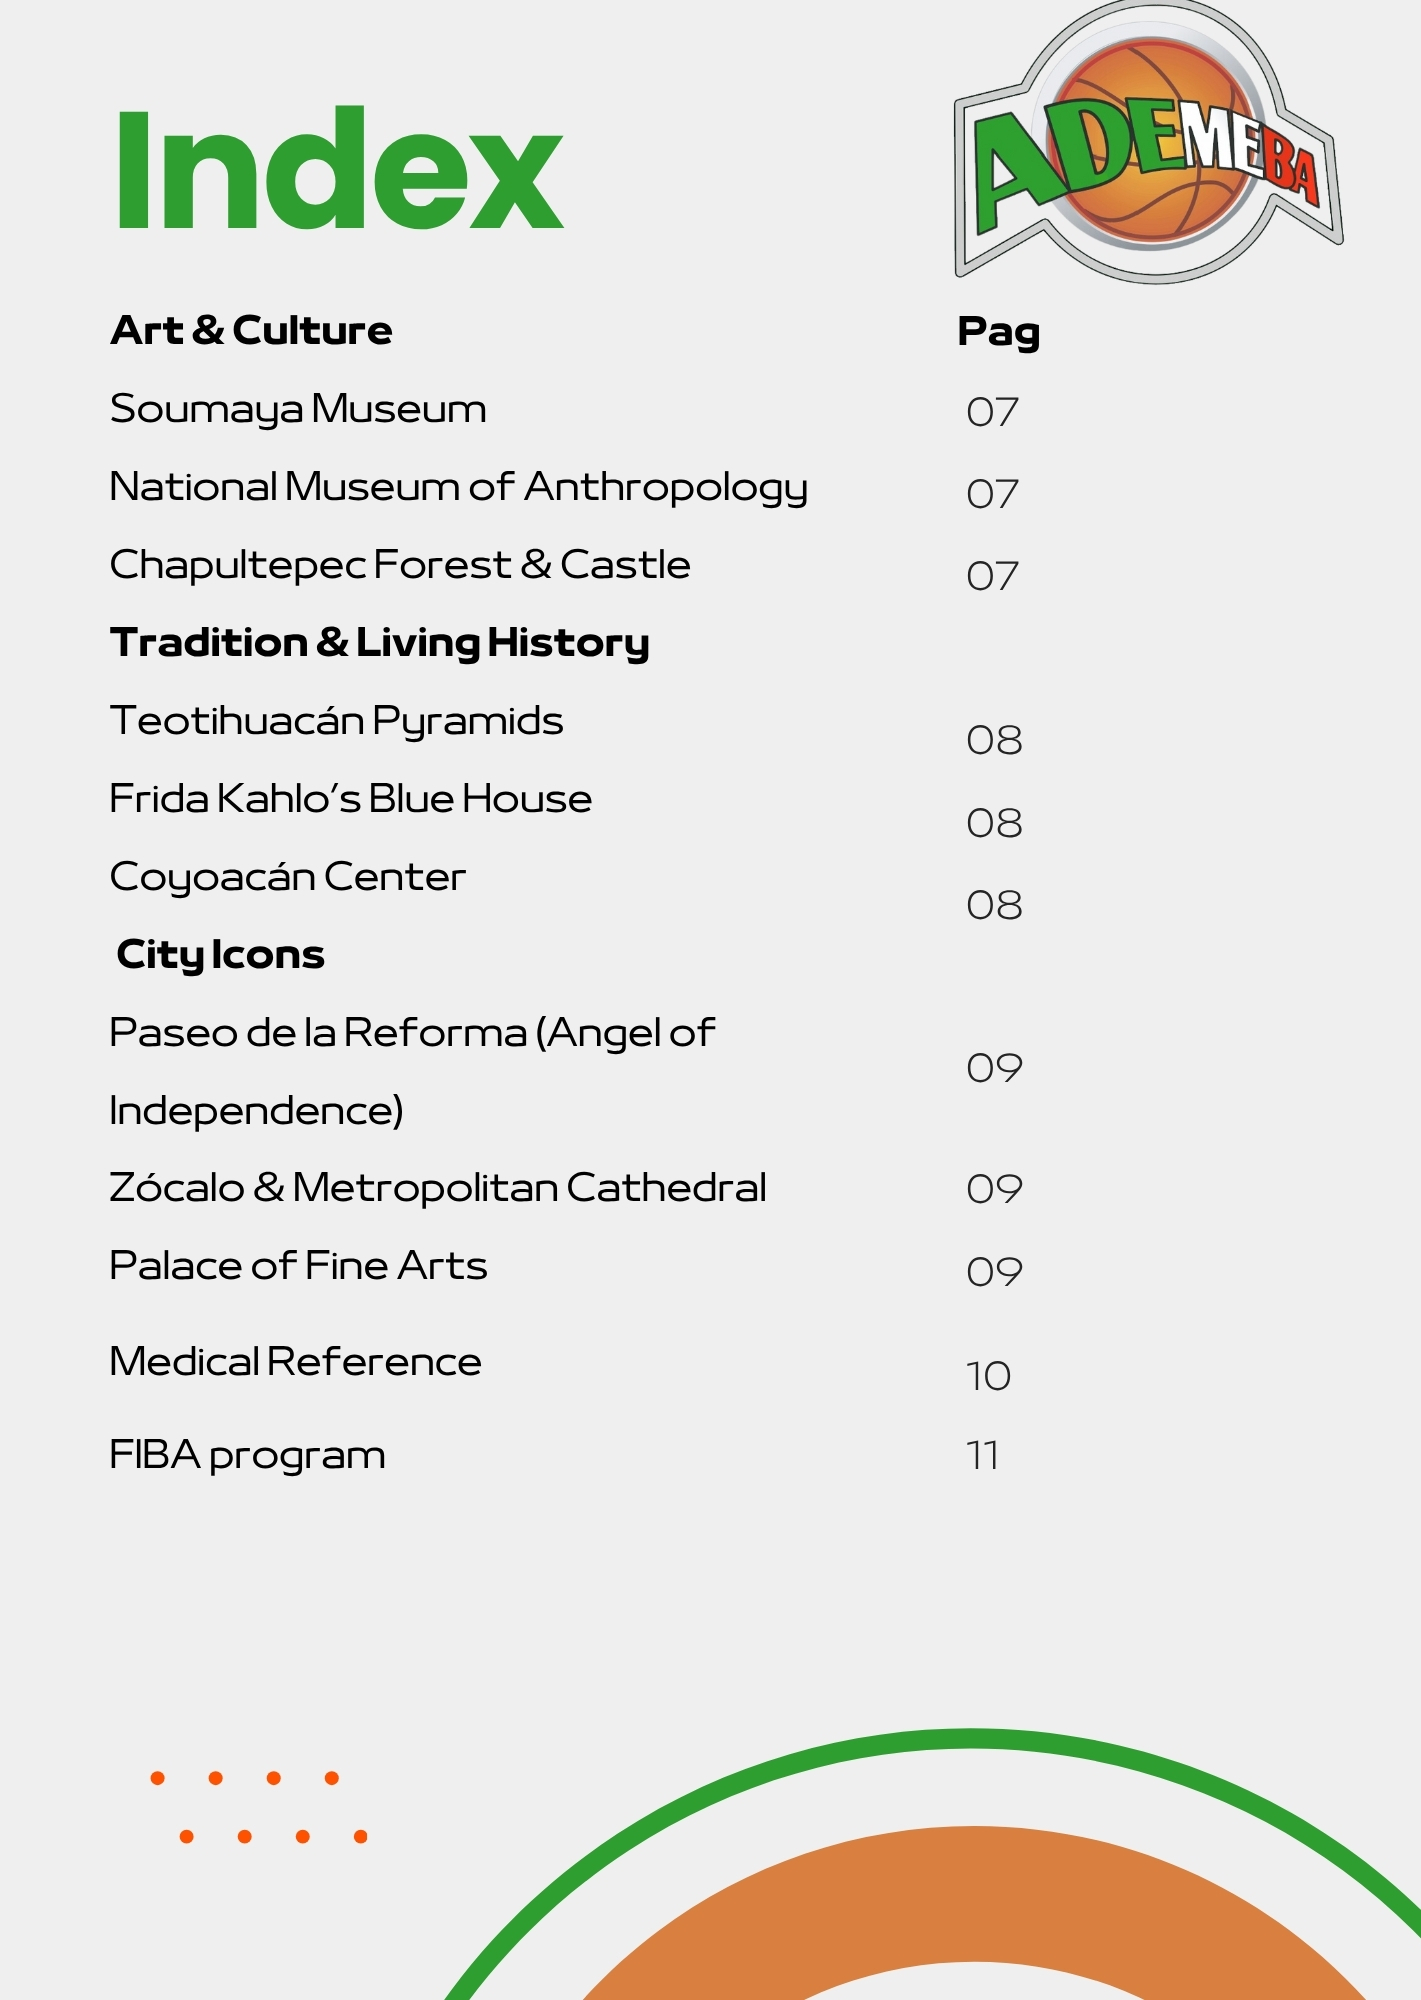Click the Tradition & Living History heading
The width and height of the screenshot is (1421, 2000).
tap(380, 643)
